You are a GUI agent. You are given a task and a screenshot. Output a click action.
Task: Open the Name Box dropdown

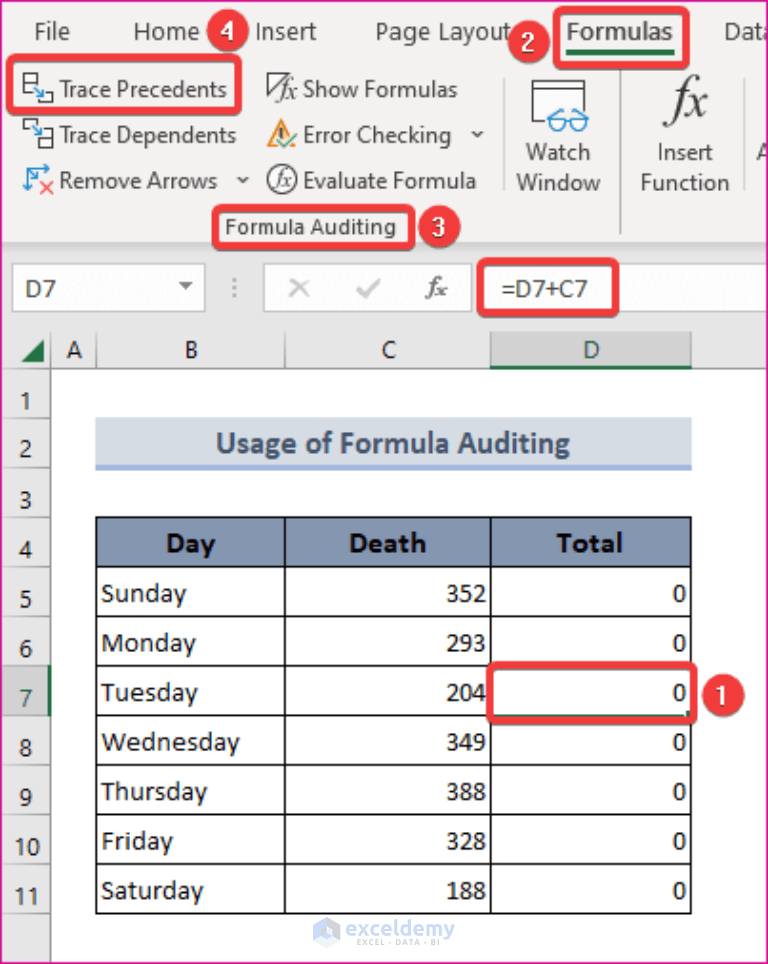pos(185,288)
